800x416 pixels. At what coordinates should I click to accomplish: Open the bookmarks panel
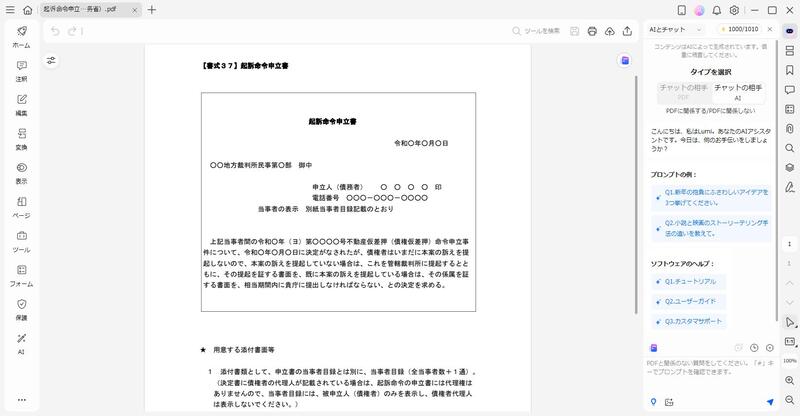click(x=790, y=70)
